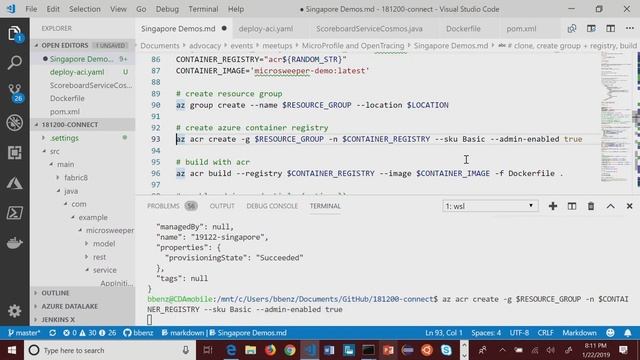Screen dimensions: 640x360
Task: Click Ln 93, Col 1 in status bar
Action: click(444, 333)
